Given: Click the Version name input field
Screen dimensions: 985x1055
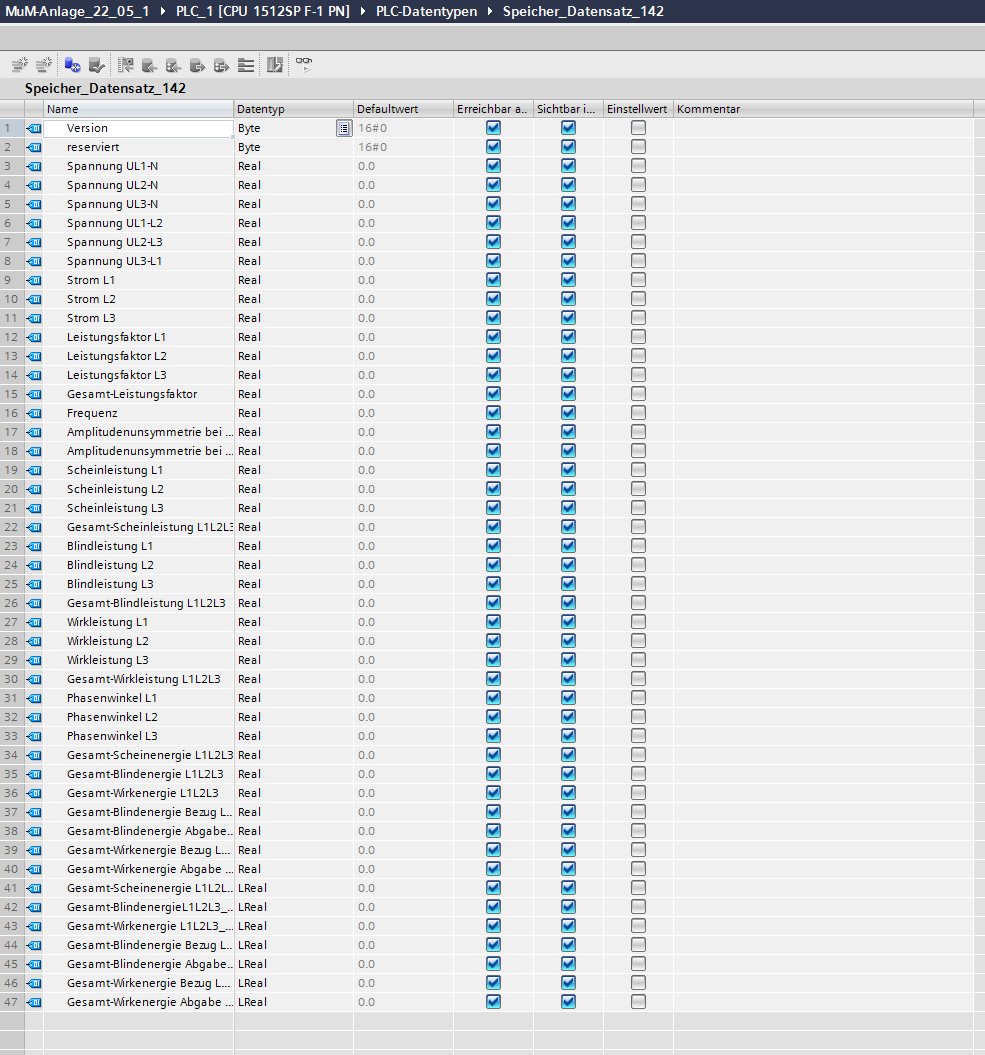Looking at the screenshot, I should pos(138,128).
